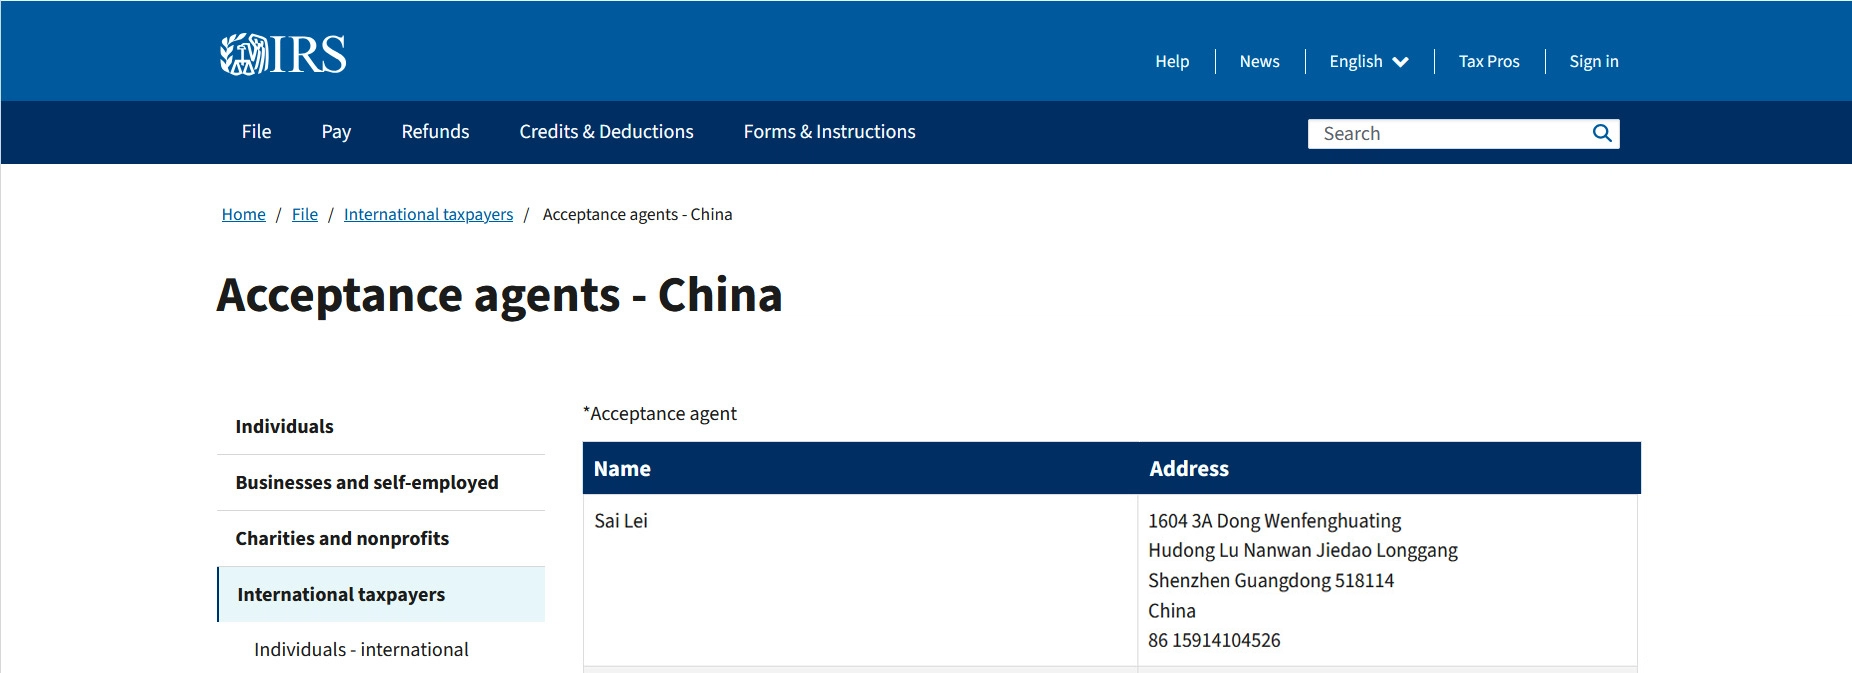Open the Refunds menu
This screenshot has width=1852, height=673.
[435, 132]
